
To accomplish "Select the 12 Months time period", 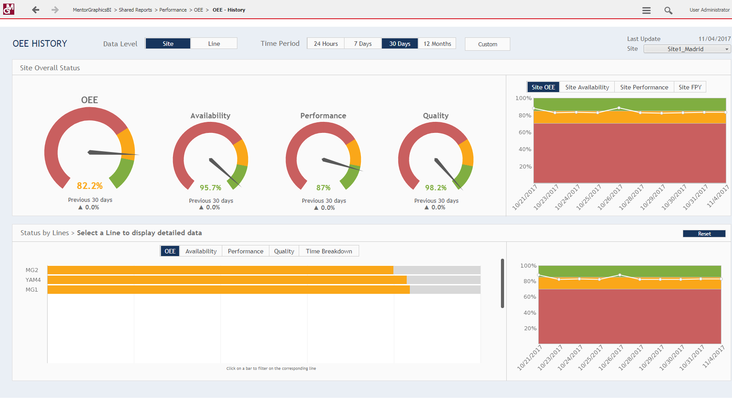I will click(x=437, y=44).
